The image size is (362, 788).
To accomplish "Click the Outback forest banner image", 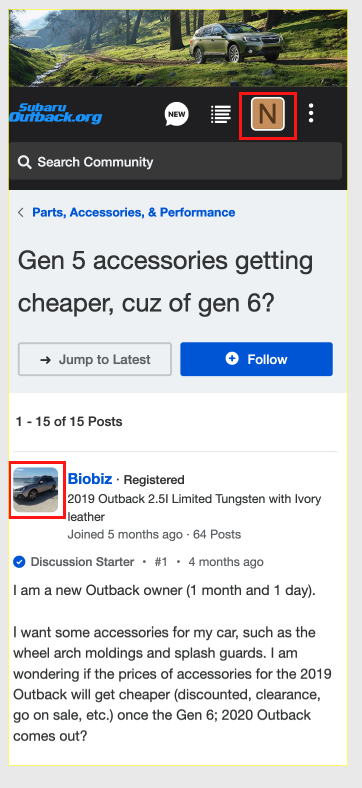I will tap(178, 48).
